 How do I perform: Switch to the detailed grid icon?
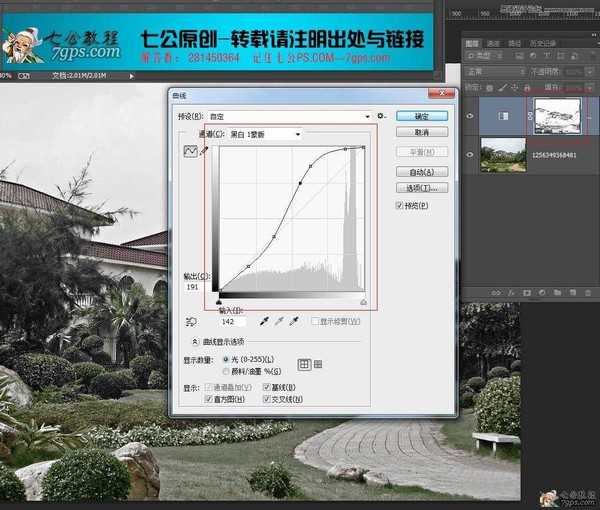[318, 364]
